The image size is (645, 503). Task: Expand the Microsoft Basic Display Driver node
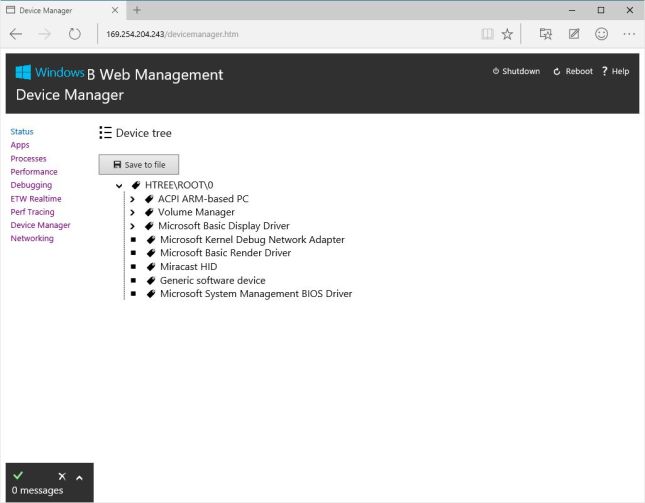[132, 226]
